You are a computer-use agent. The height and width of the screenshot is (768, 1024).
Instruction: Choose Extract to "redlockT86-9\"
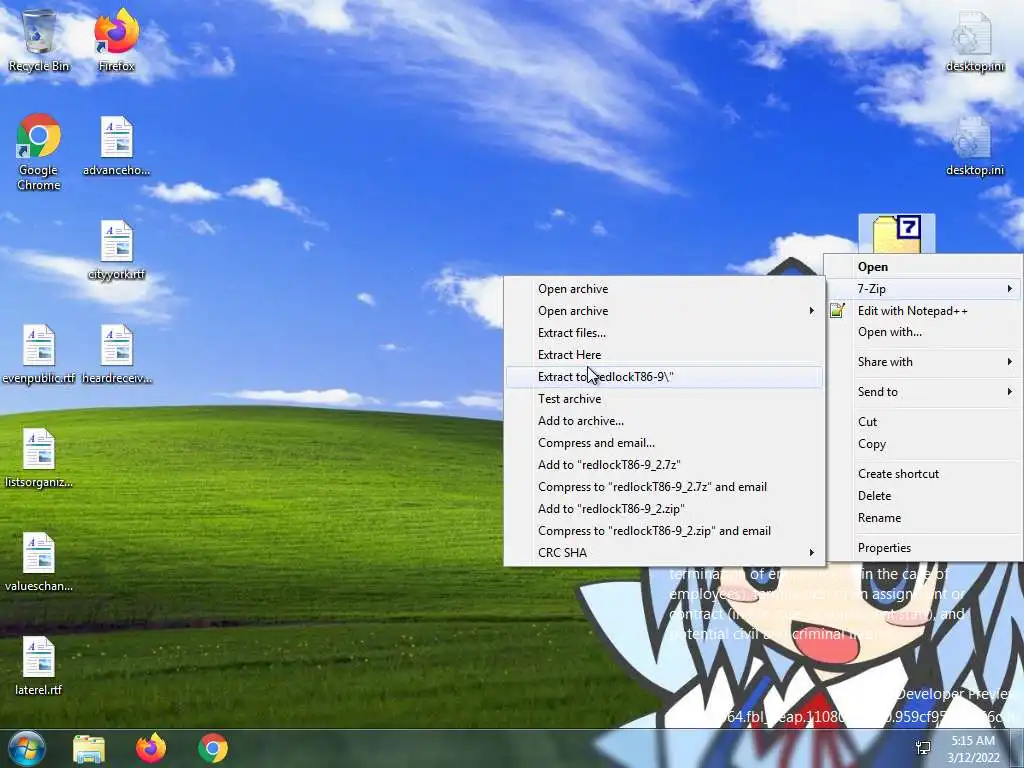664,377
